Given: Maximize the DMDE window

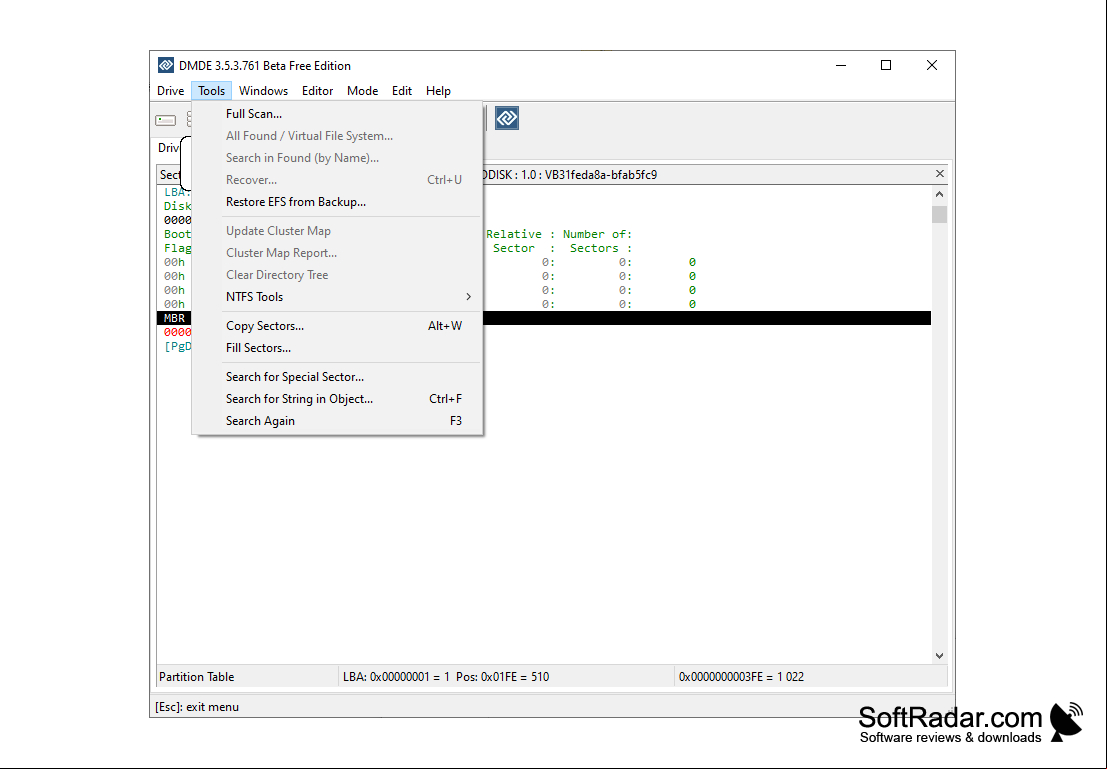Looking at the screenshot, I should click(x=886, y=66).
